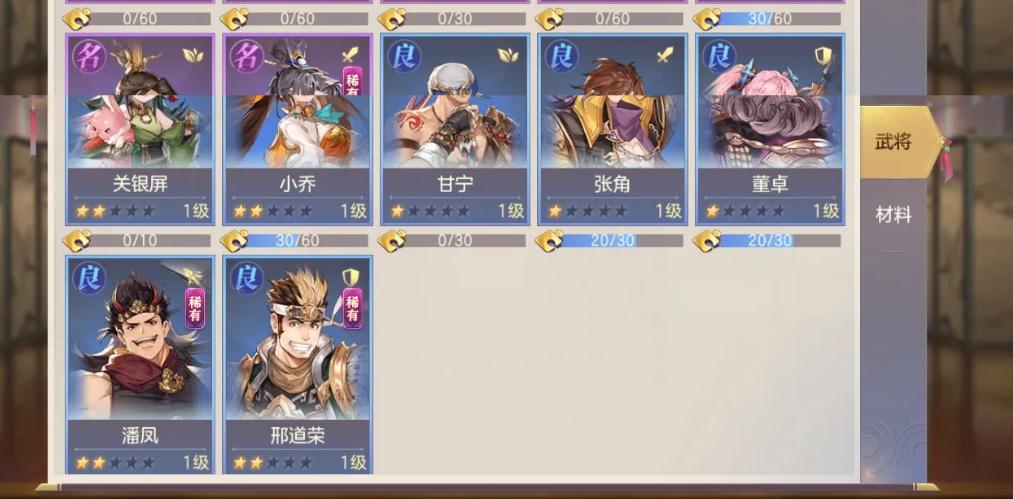The width and height of the screenshot is (1013, 499).
Task: Click the star rating row on 小乔
Action: click(x=272, y=211)
